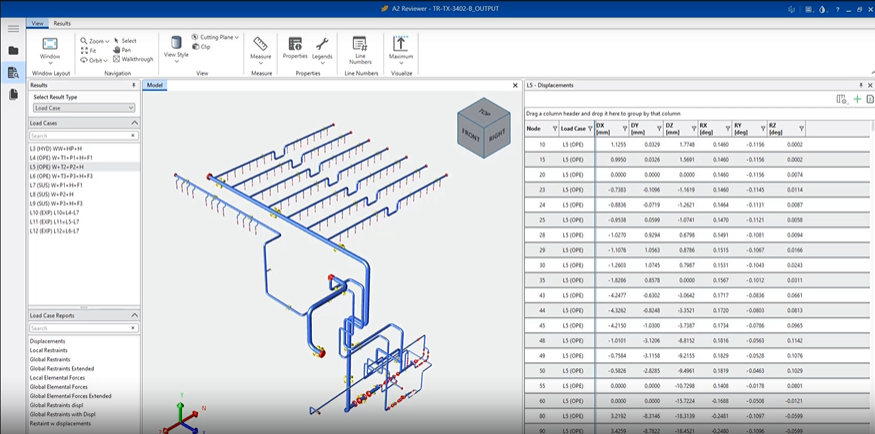Click the Fit view icon
875x434 pixels.
[84, 50]
